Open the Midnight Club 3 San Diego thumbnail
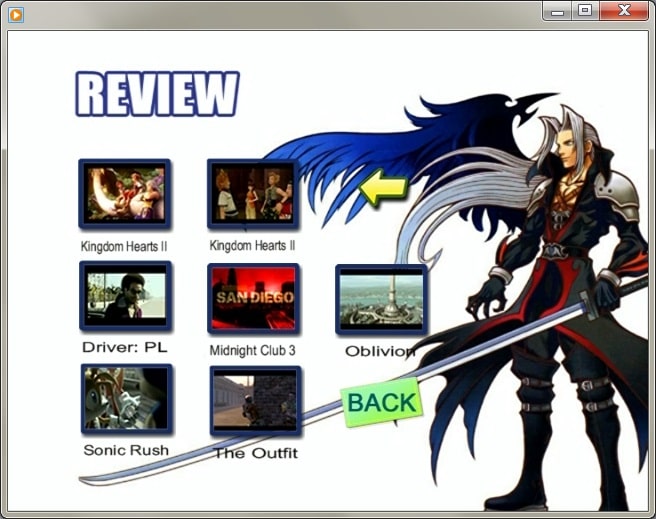This screenshot has height=519, width=656. pyautogui.click(x=254, y=299)
